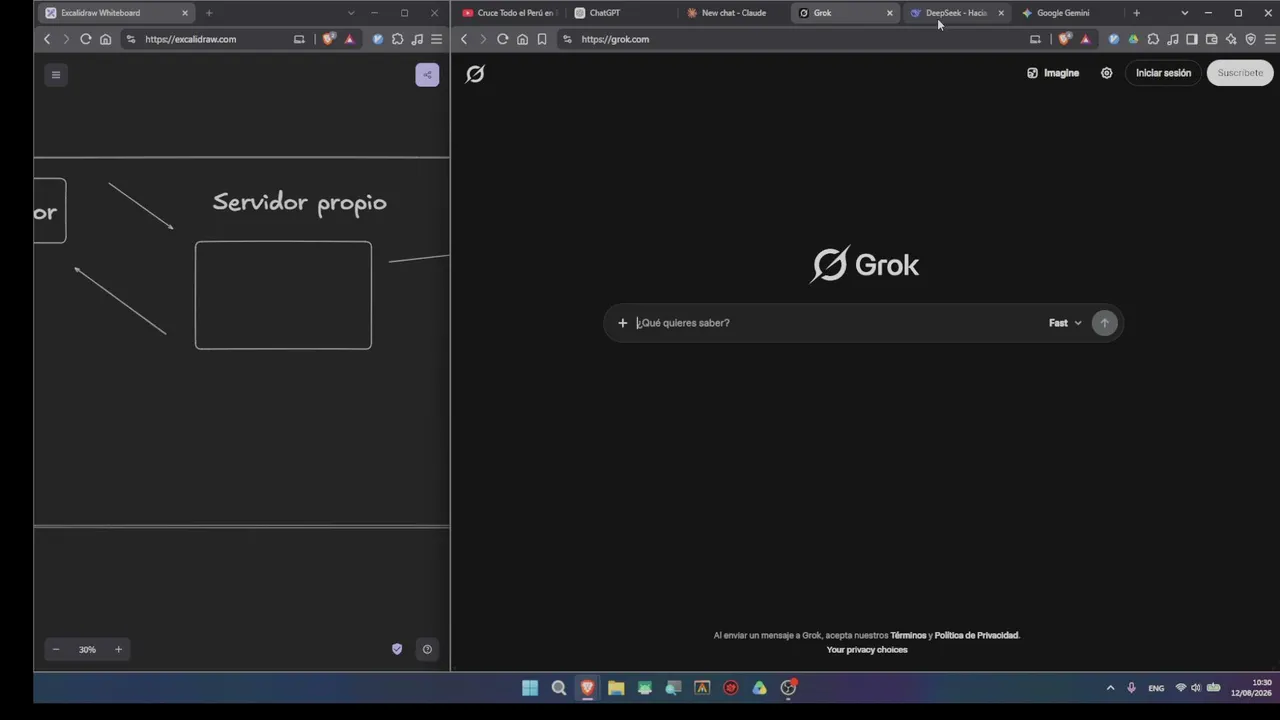
Task: Go back in the Excalidraw browser window
Action: (x=47, y=39)
